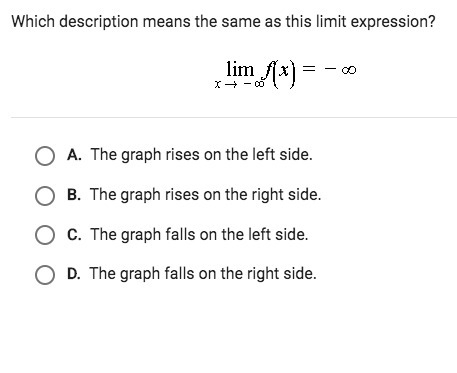Click the bold letter C label
Image resolution: width=457 pixels, height=373 pixels.
[x=74, y=234]
